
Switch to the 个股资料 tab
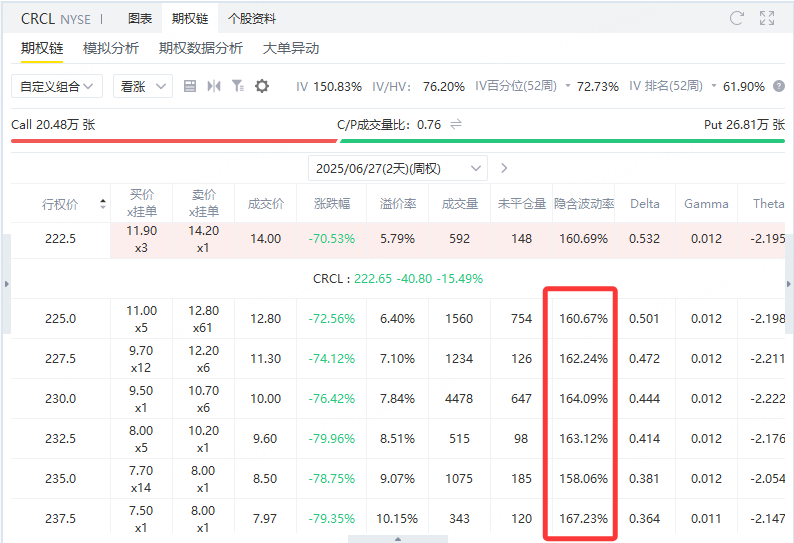tap(252, 19)
